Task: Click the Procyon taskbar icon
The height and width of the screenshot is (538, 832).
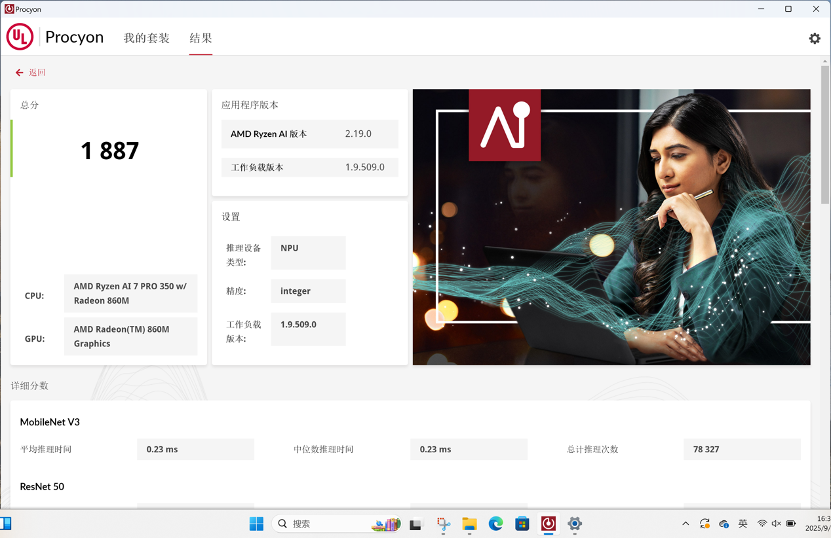Action: [548, 523]
